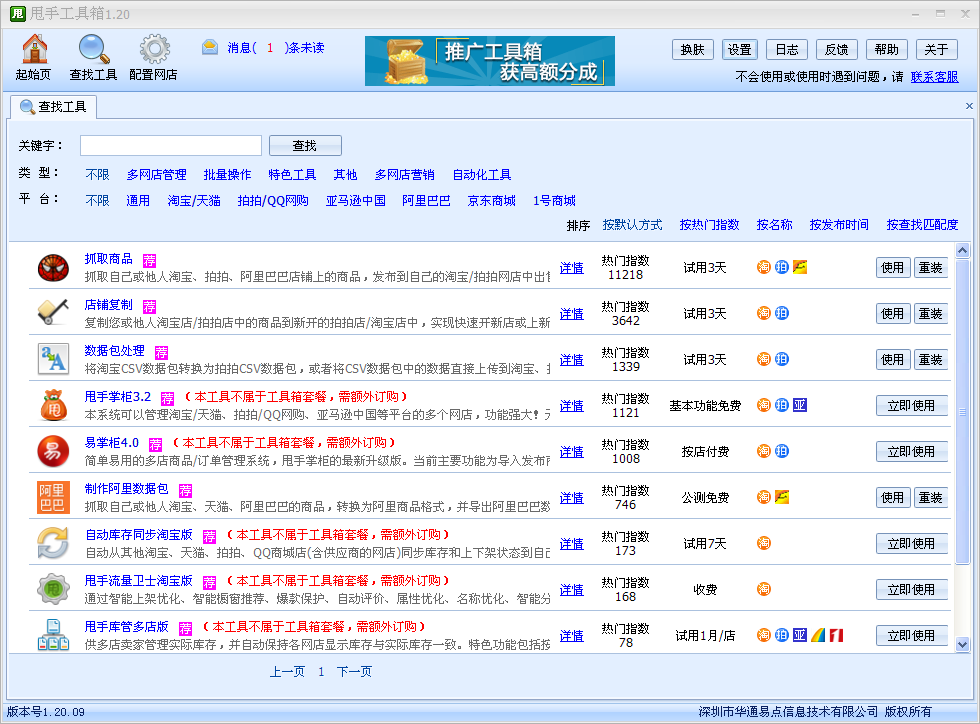Click the 甩手掌柜3.2 money bag icon
The height and width of the screenshot is (724, 980).
coord(53,405)
